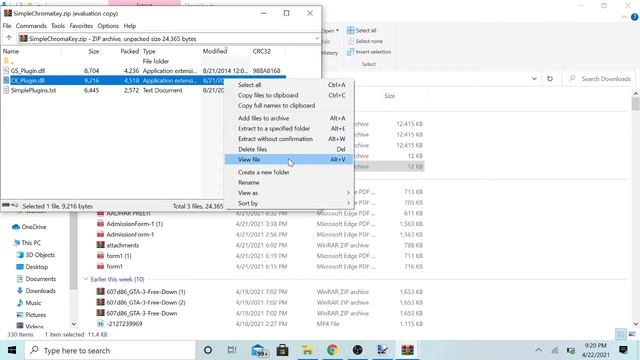
Task: Choose Select all in context menu
Action: (289, 85)
